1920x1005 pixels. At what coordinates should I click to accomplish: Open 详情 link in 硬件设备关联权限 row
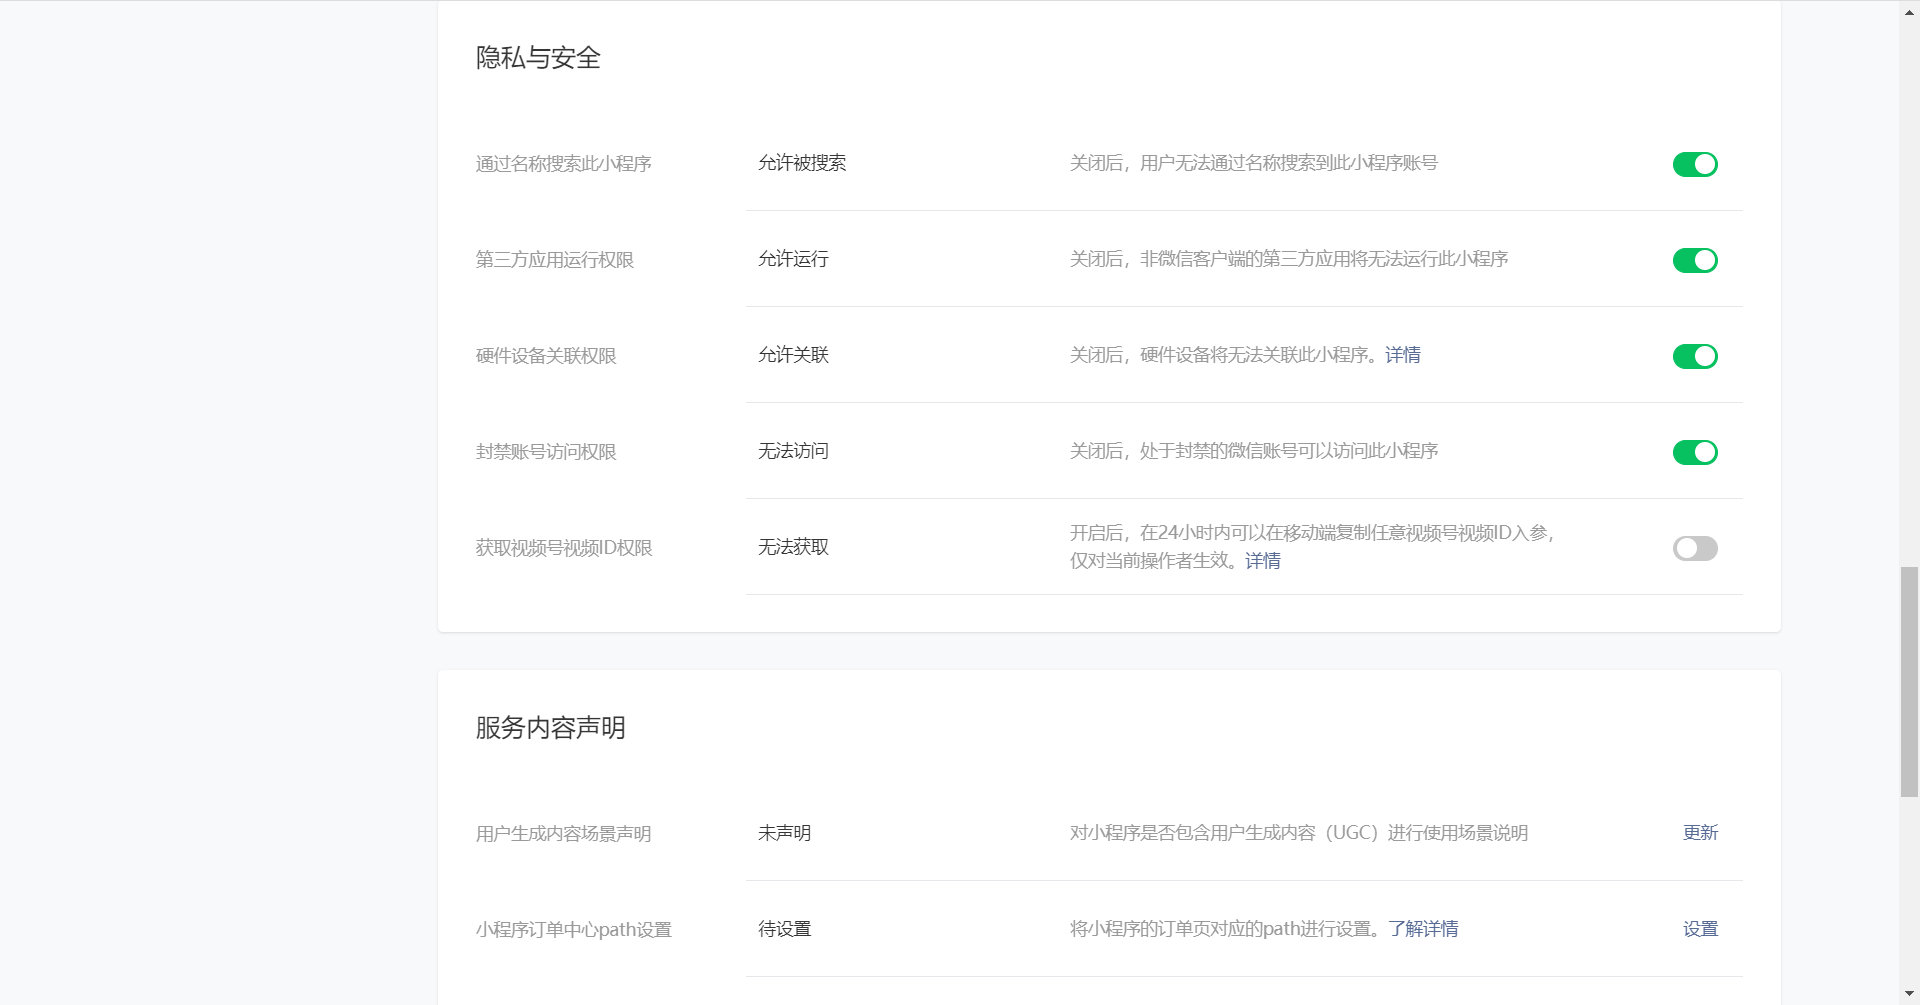click(x=1403, y=355)
